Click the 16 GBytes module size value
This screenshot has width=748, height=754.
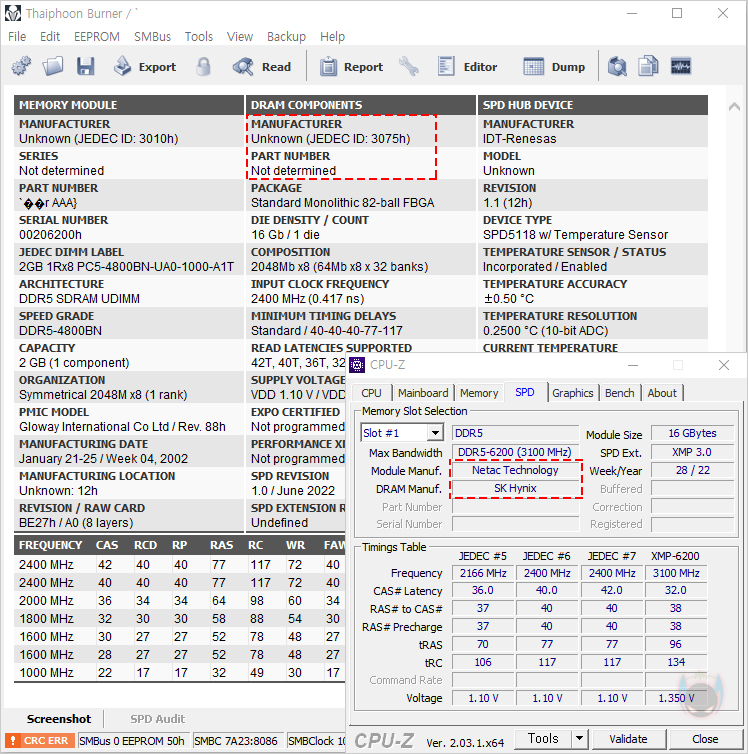tap(692, 433)
